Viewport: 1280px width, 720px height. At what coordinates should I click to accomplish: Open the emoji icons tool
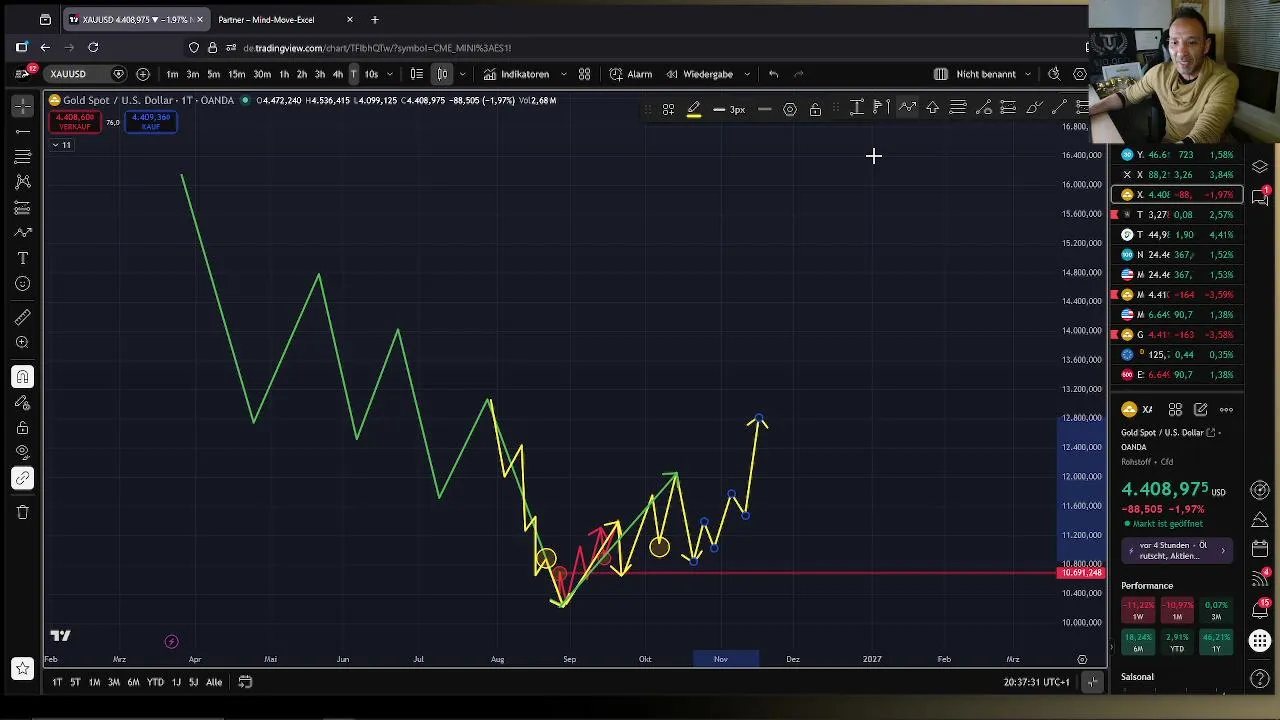pyautogui.click(x=22, y=284)
